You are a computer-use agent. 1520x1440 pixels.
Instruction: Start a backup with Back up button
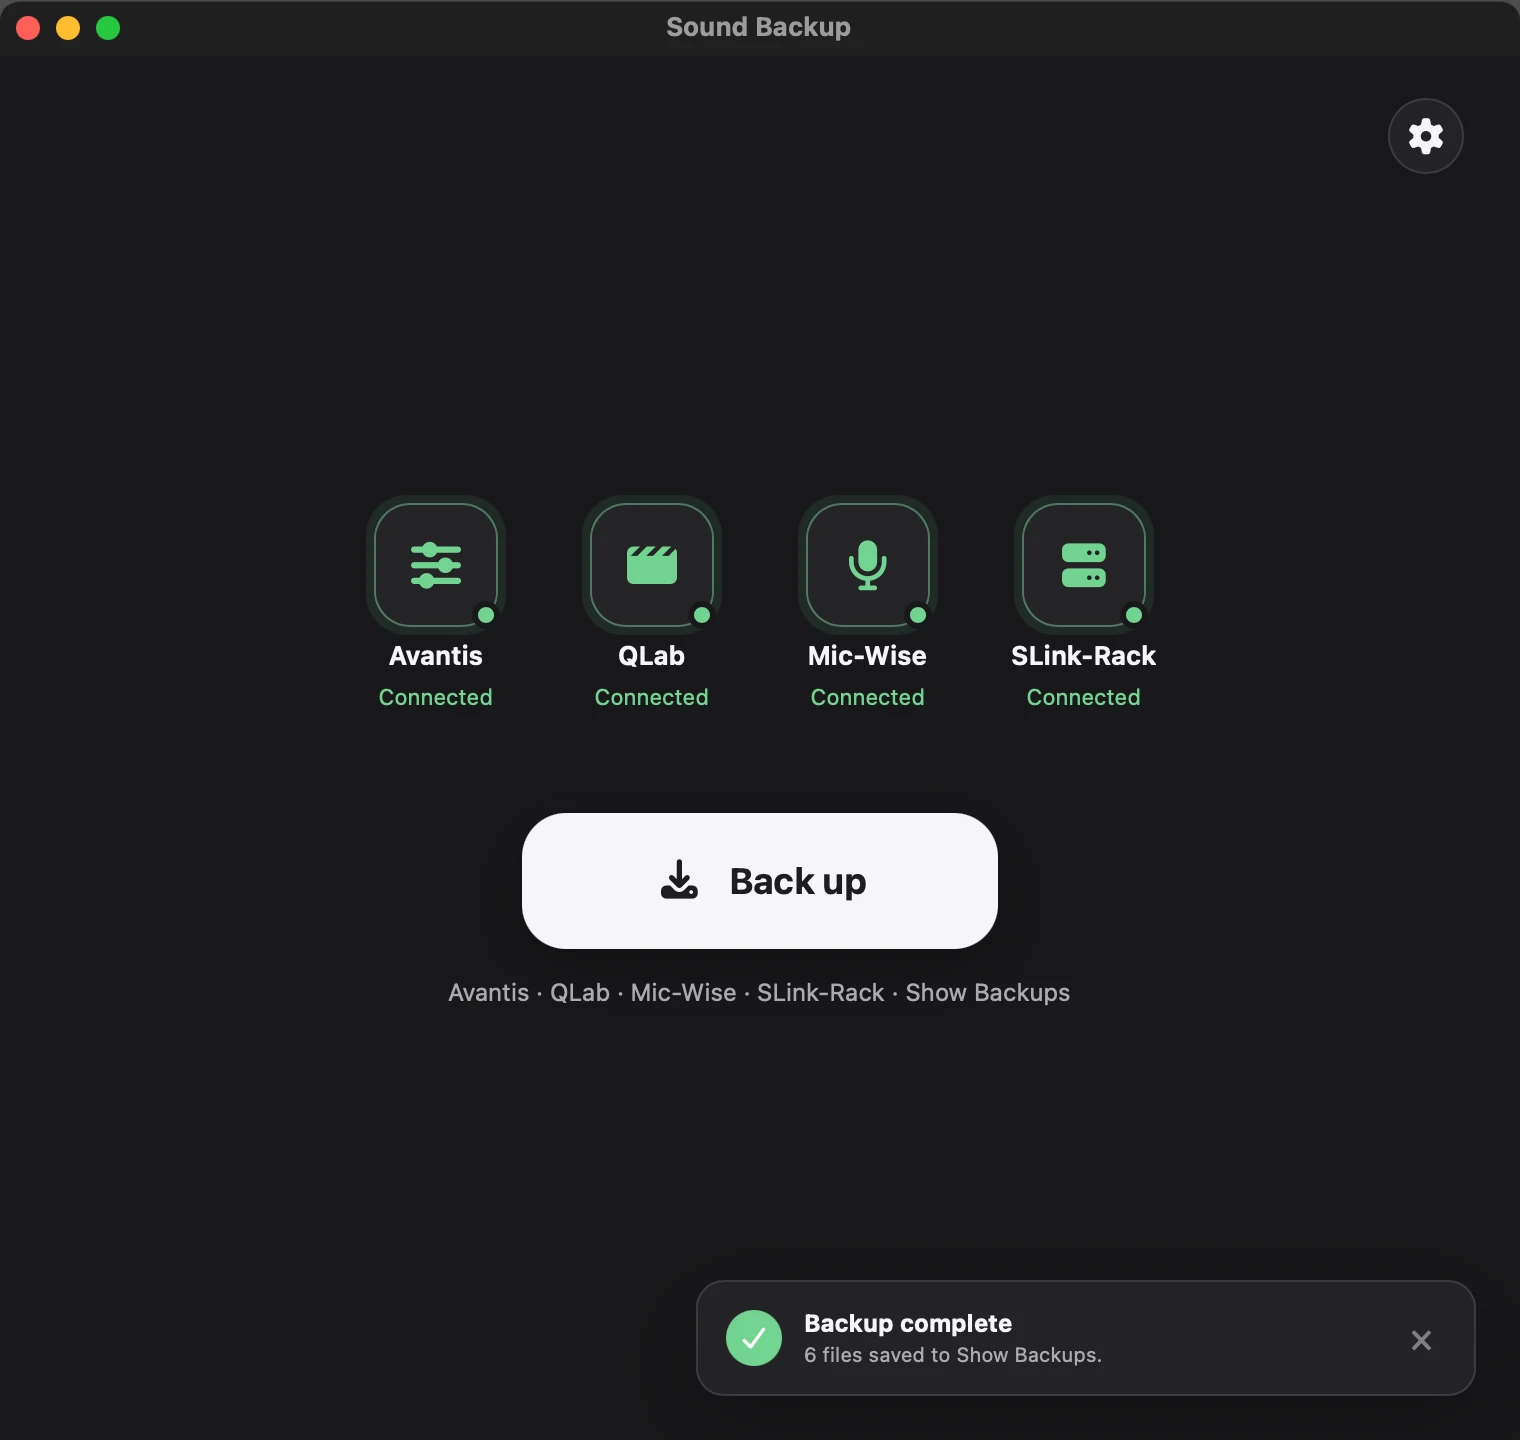point(760,881)
